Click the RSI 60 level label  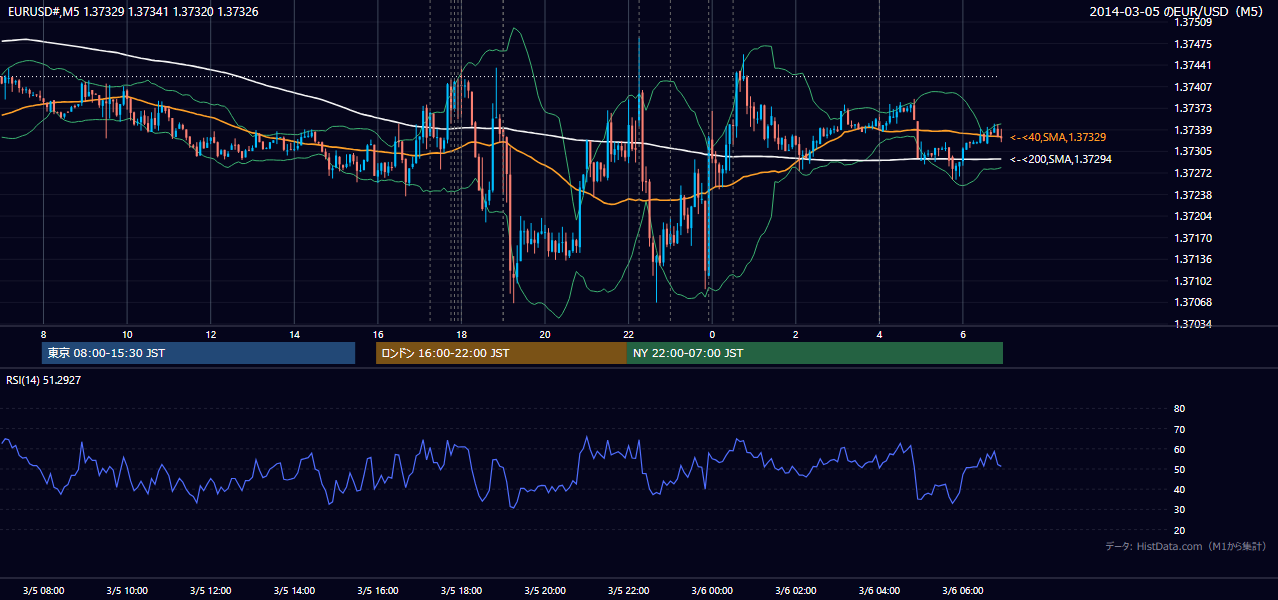(1179, 449)
